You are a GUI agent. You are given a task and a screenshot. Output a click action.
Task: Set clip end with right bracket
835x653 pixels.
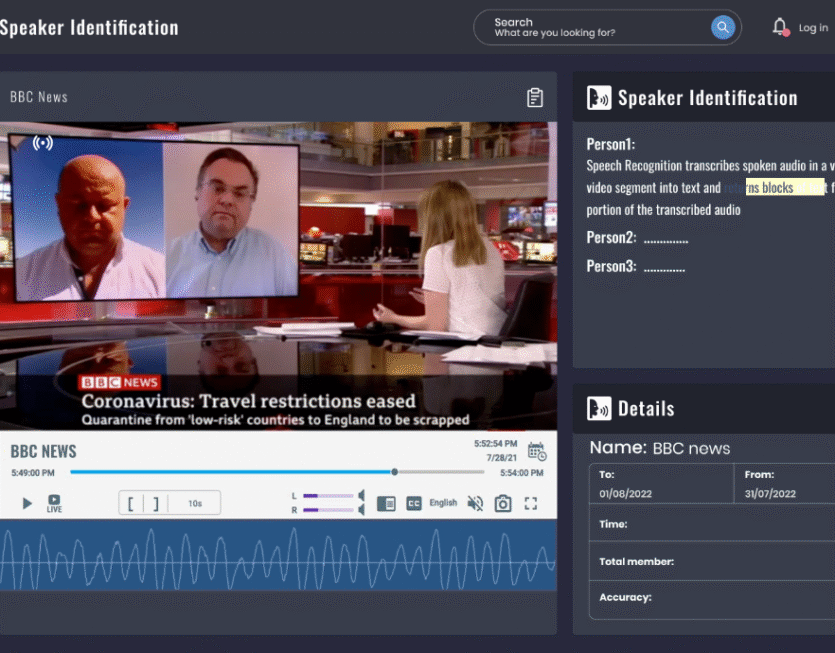point(155,503)
